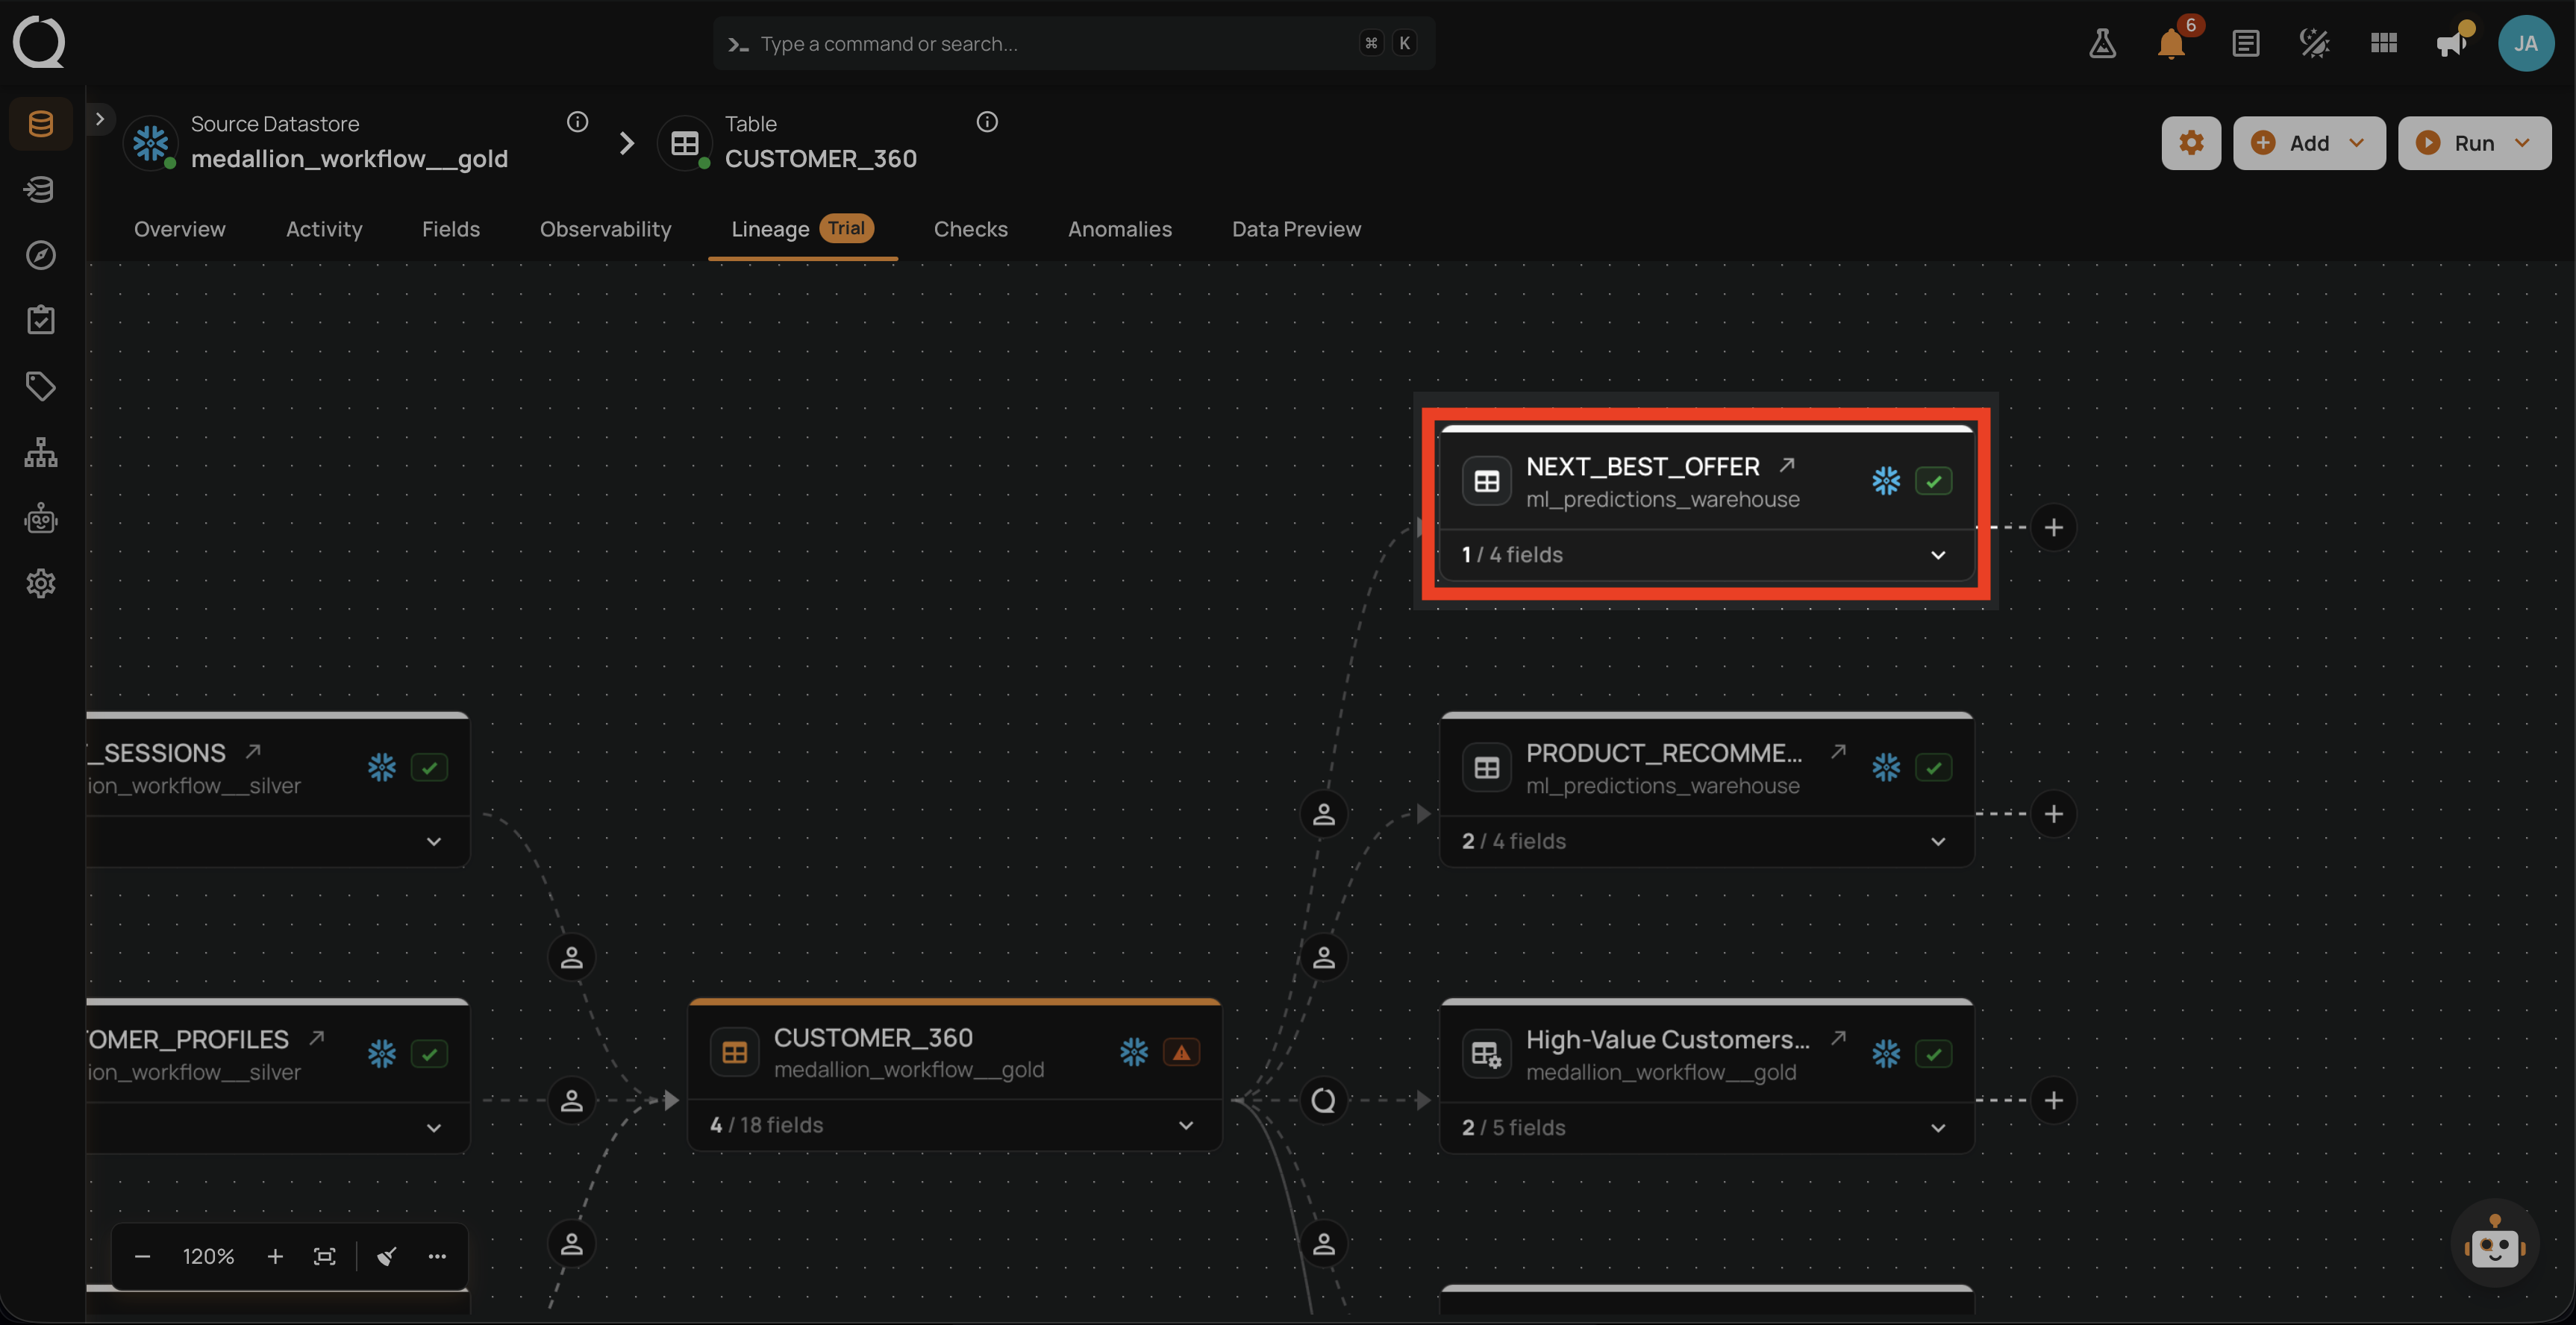This screenshot has height=1325, width=2576.
Task: Open High-Value Customers external link arrow
Action: click(1838, 1038)
